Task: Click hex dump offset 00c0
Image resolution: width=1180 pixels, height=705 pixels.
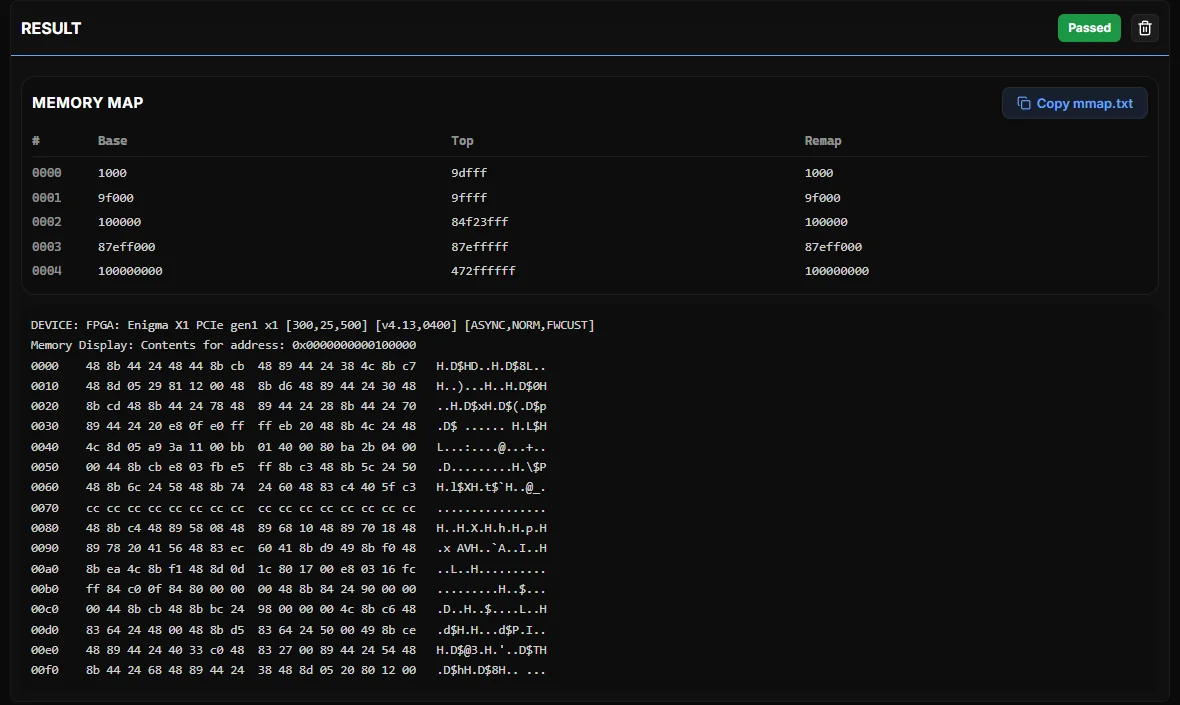Action: tap(44, 609)
